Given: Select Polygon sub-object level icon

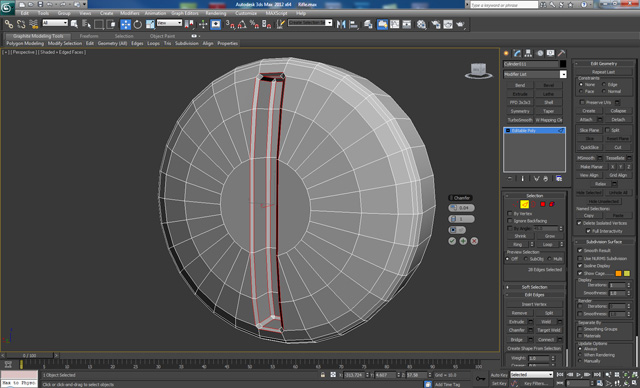Looking at the screenshot, I should [x=543, y=204].
